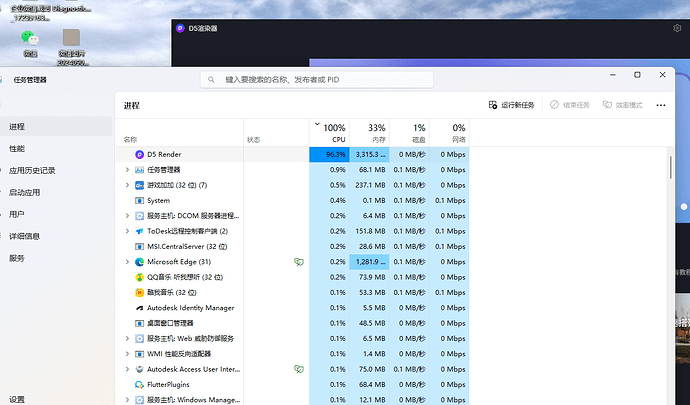The width and height of the screenshot is (690, 405).
Task: Click the search magnifier icon
Action: [x=211, y=80]
